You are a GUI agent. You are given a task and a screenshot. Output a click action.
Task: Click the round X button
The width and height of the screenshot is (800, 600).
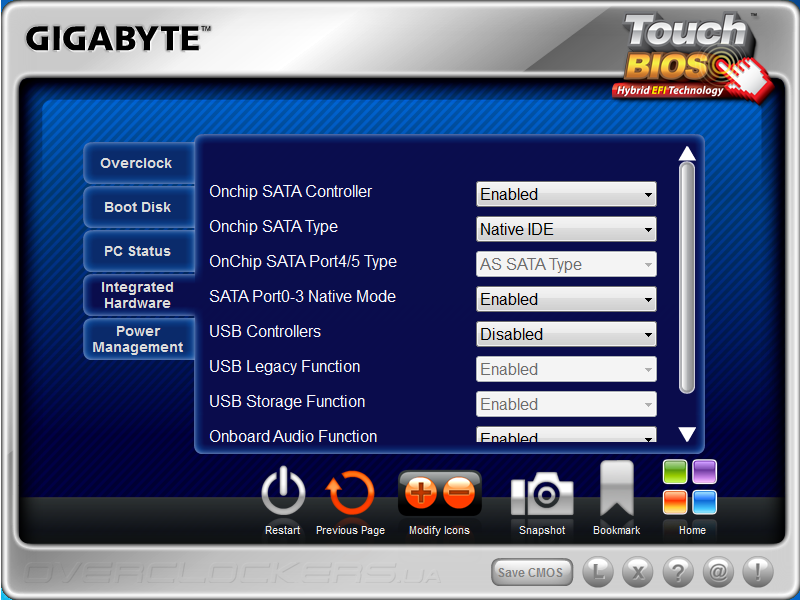[638, 571]
